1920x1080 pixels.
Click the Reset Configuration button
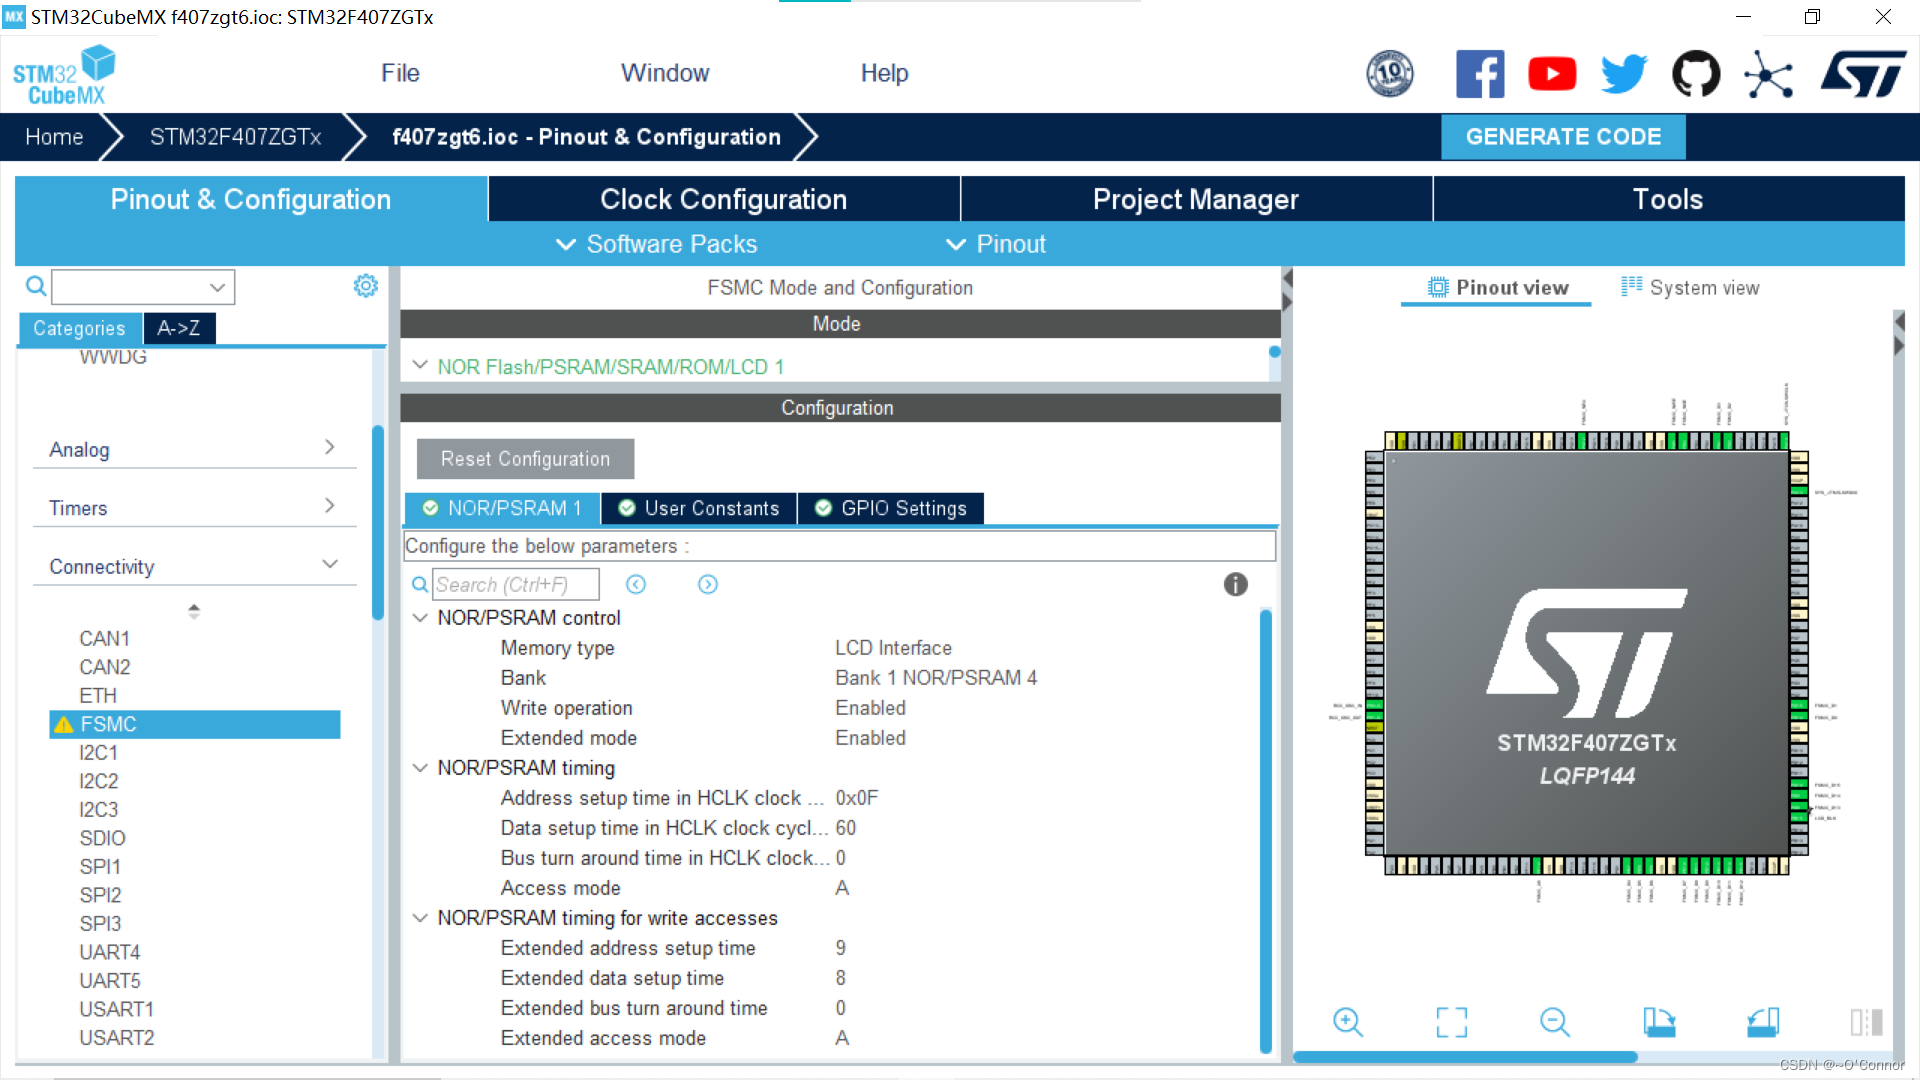click(525, 459)
